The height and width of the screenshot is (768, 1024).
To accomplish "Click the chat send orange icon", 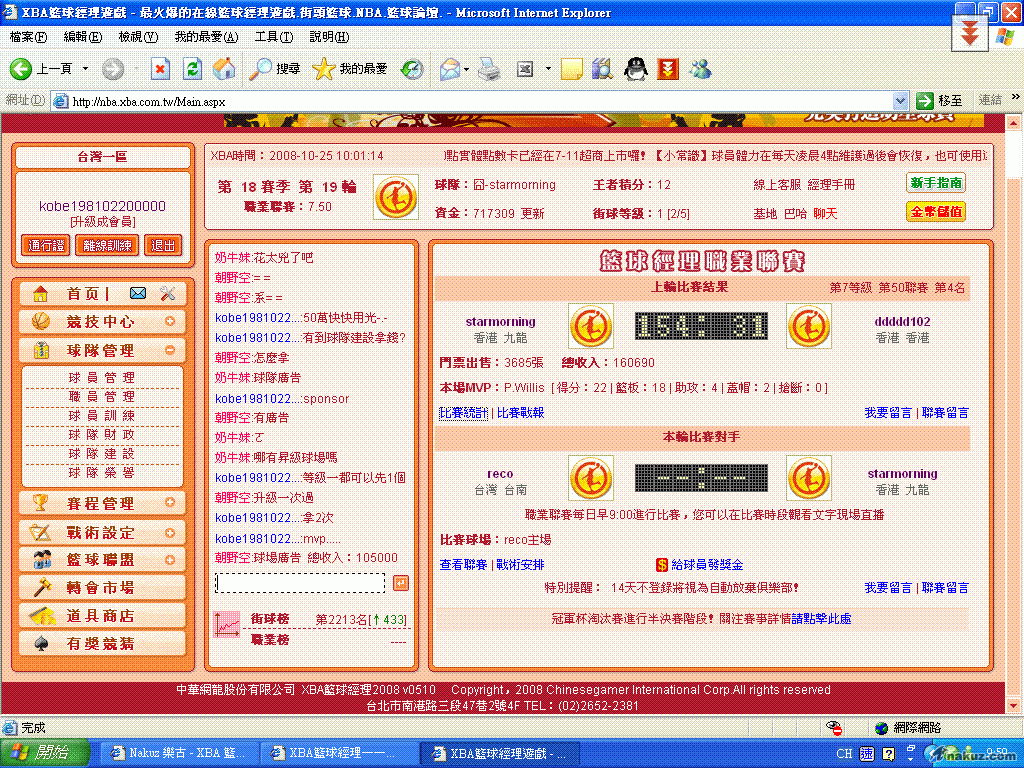I will point(401,583).
